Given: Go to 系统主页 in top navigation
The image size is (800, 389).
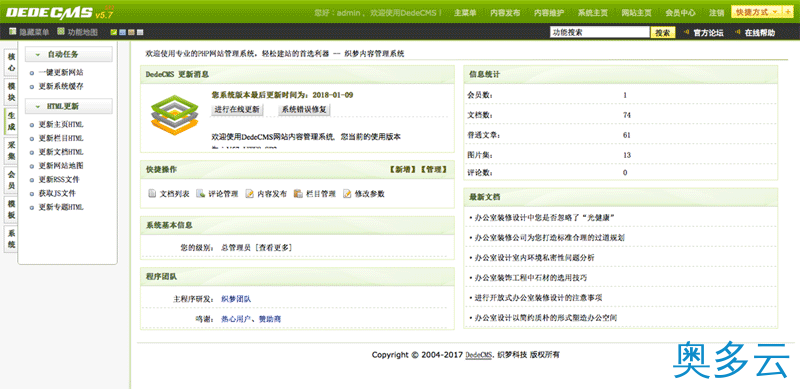Looking at the screenshot, I should pyautogui.click(x=593, y=13).
